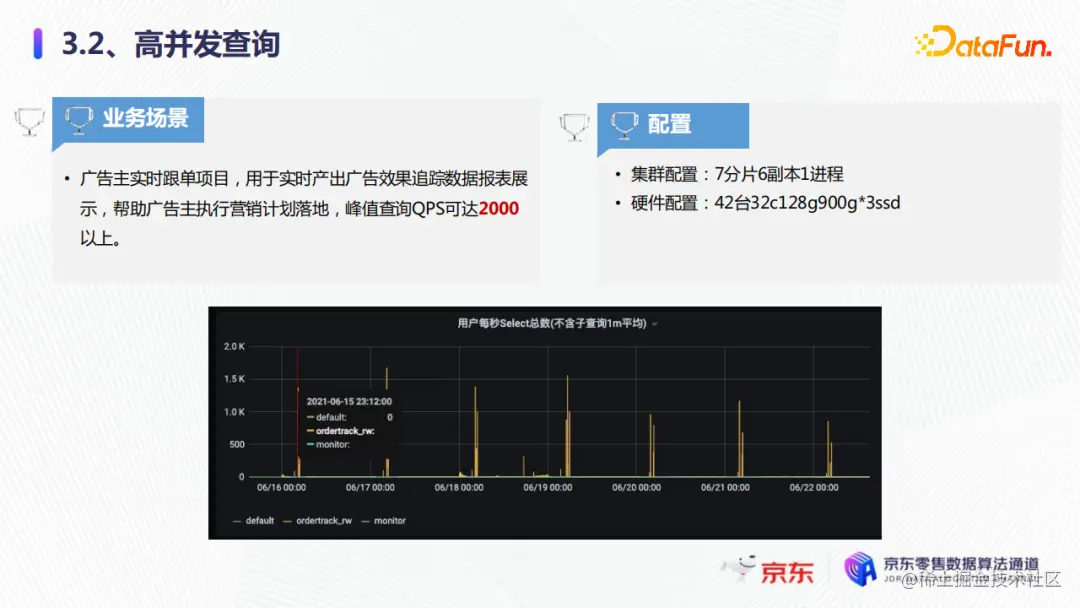1080x608 pixels.
Task: Click the purple JD retail data algorithm logo
Action: tap(860, 569)
